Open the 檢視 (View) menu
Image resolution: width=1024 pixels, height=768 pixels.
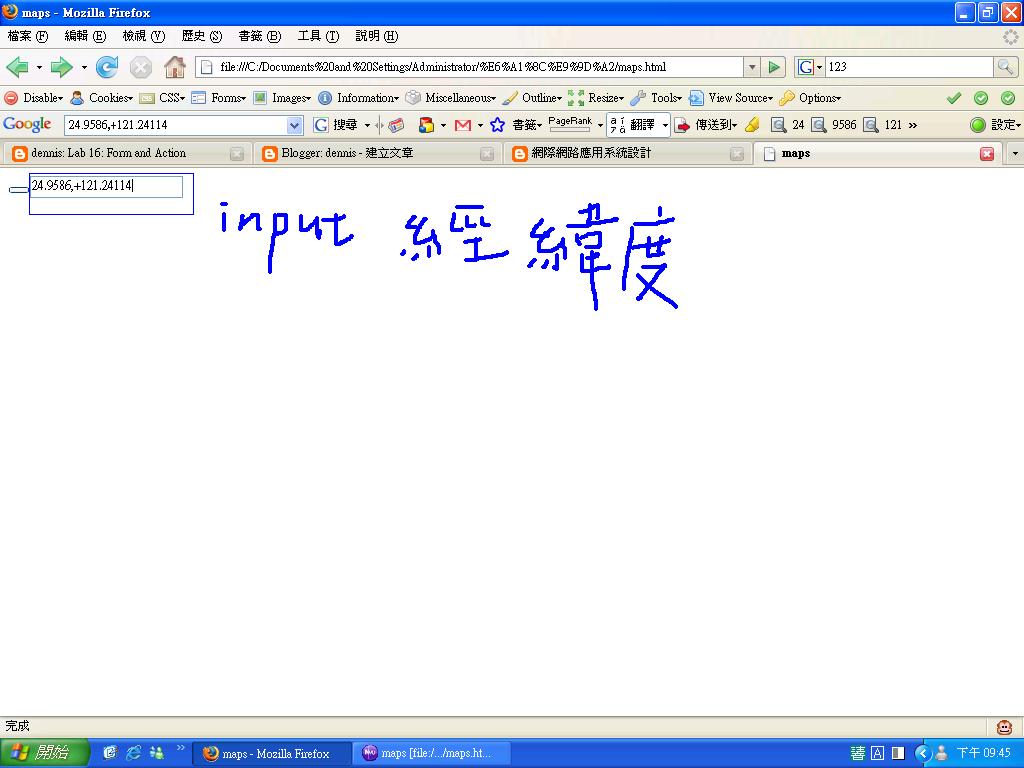point(143,36)
